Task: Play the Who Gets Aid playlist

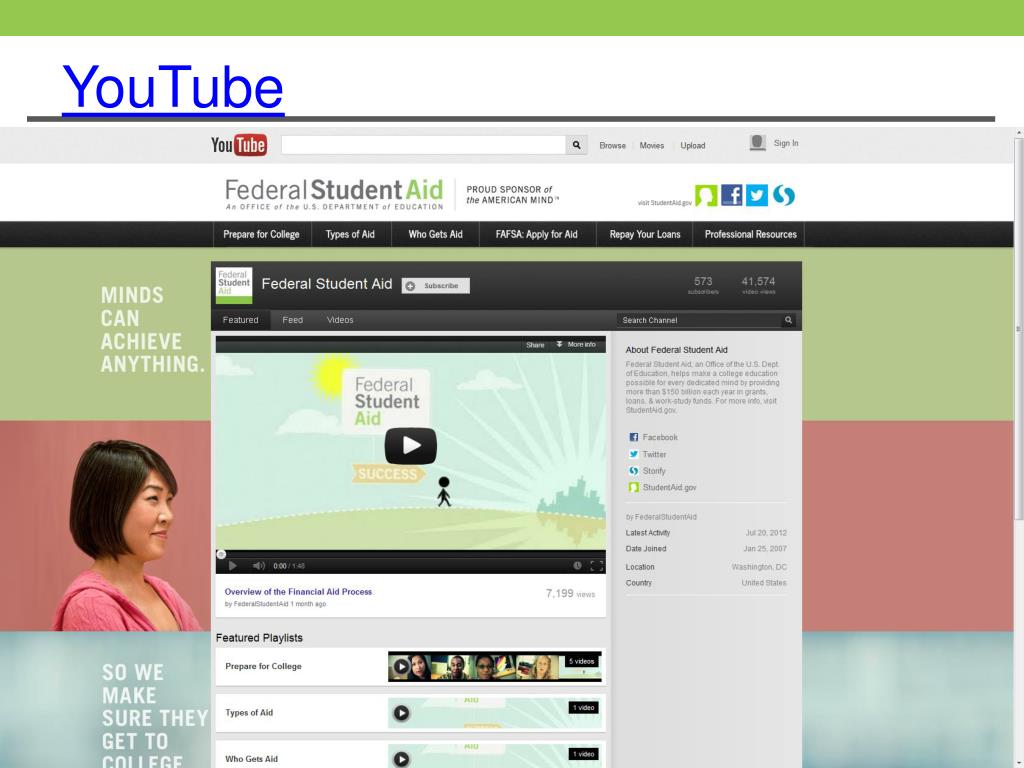Action: point(401,759)
